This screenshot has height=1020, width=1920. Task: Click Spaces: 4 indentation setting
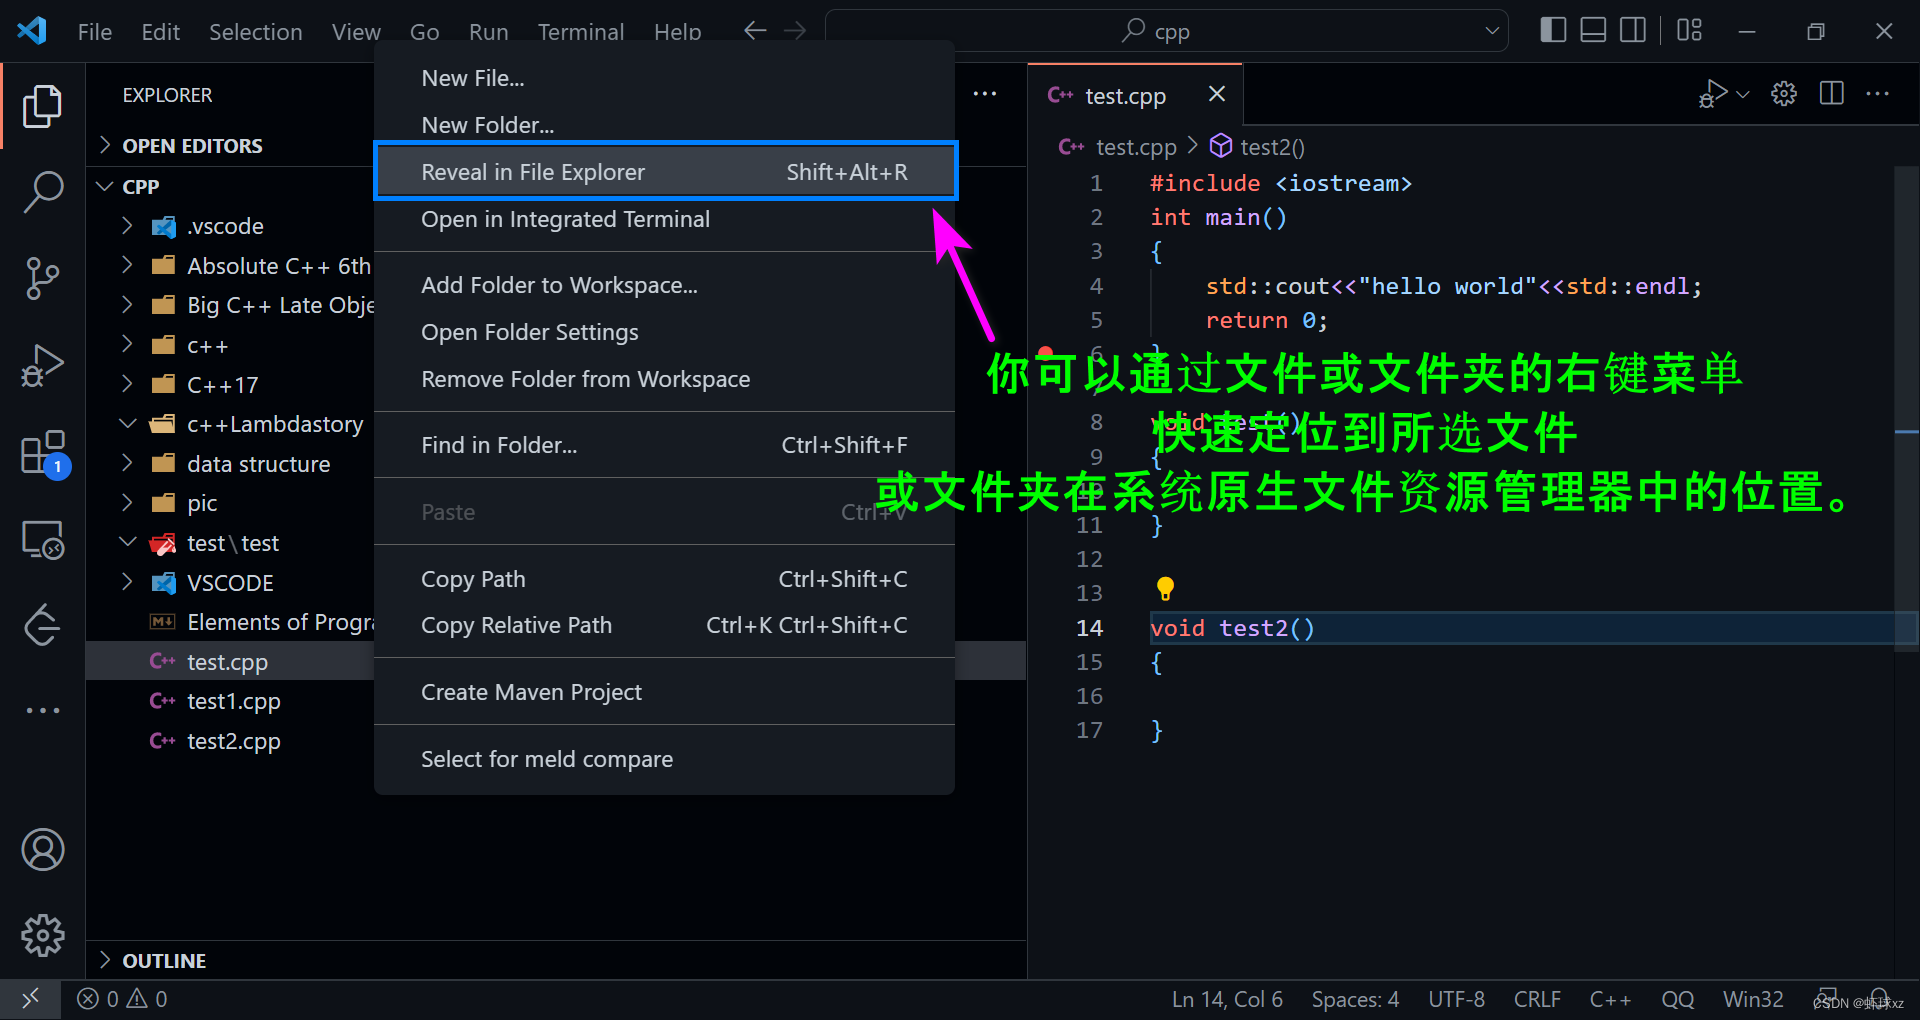click(x=1355, y=999)
